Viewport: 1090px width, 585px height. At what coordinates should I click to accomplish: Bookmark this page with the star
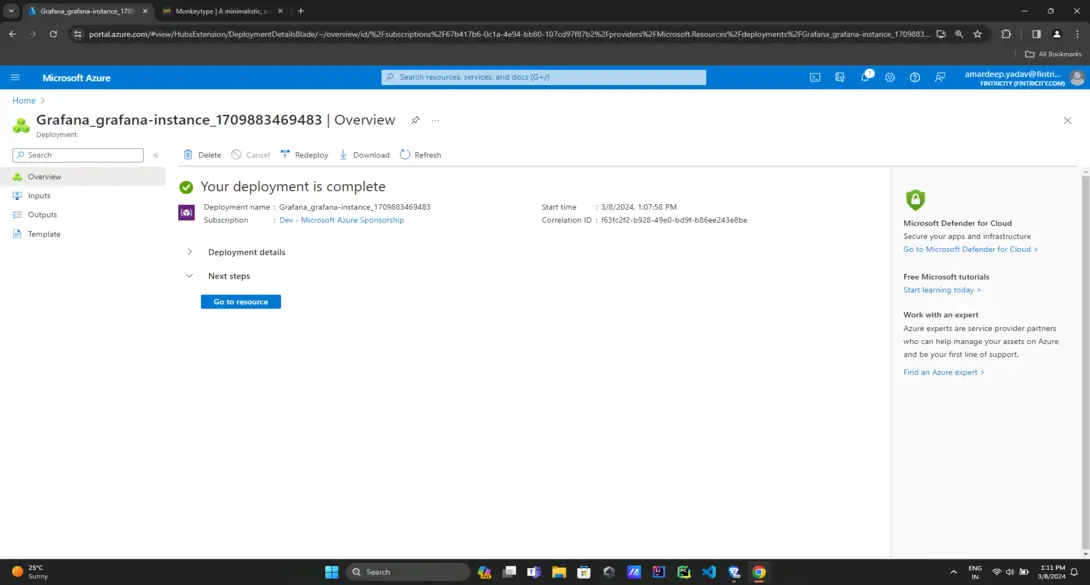tap(977, 34)
